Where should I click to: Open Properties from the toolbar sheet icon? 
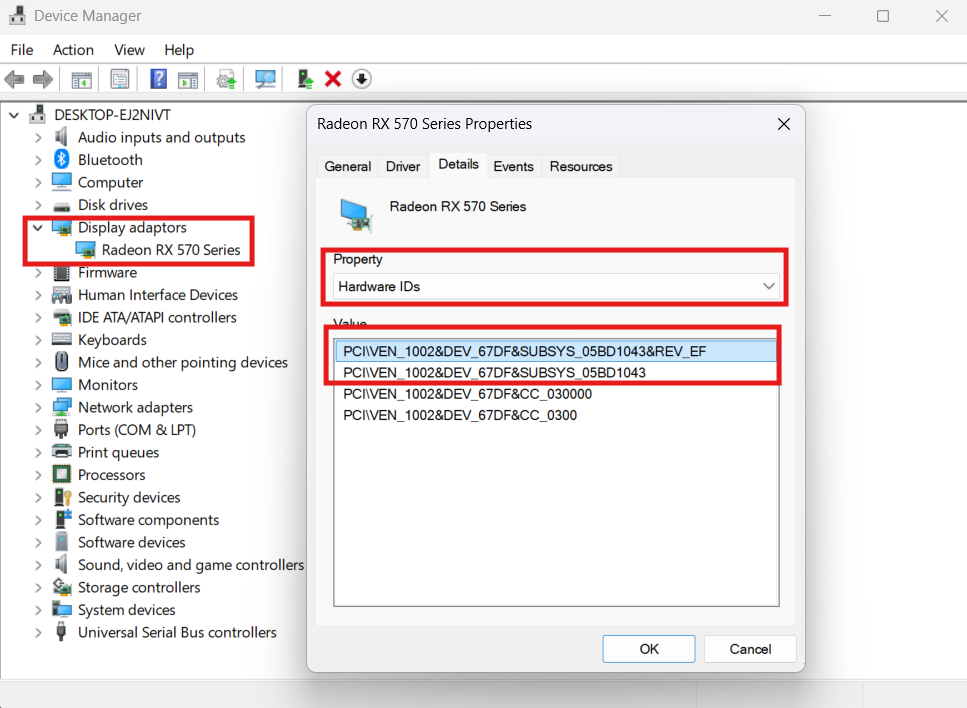[120, 79]
